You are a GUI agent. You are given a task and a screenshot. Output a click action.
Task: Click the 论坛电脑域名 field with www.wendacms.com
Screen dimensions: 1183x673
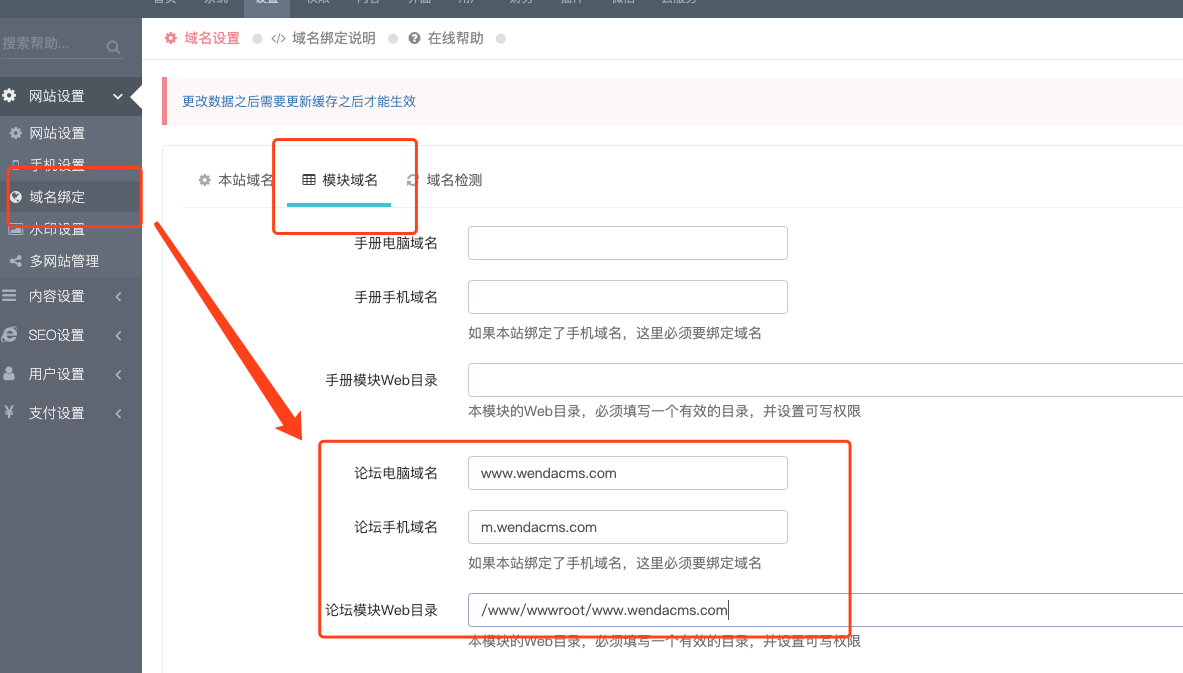click(x=628, y=473)
